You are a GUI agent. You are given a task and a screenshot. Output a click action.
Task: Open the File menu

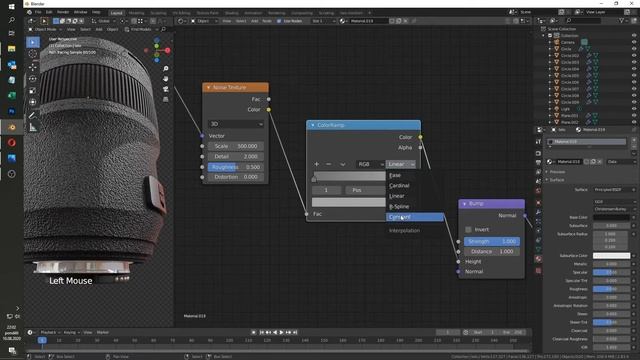(x=38, y=12)
